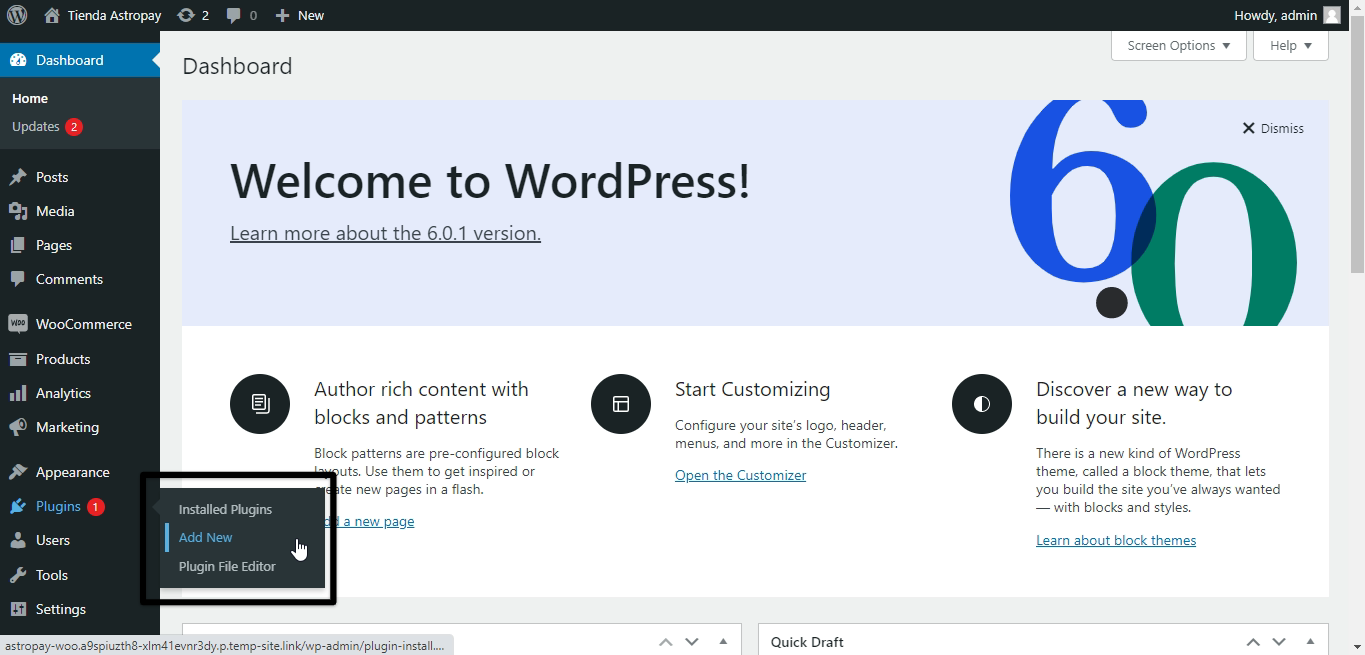Click the Quick Draft widget title
Screen dimensions: 1365x655
pyautogui.click(x=807, y=642)
